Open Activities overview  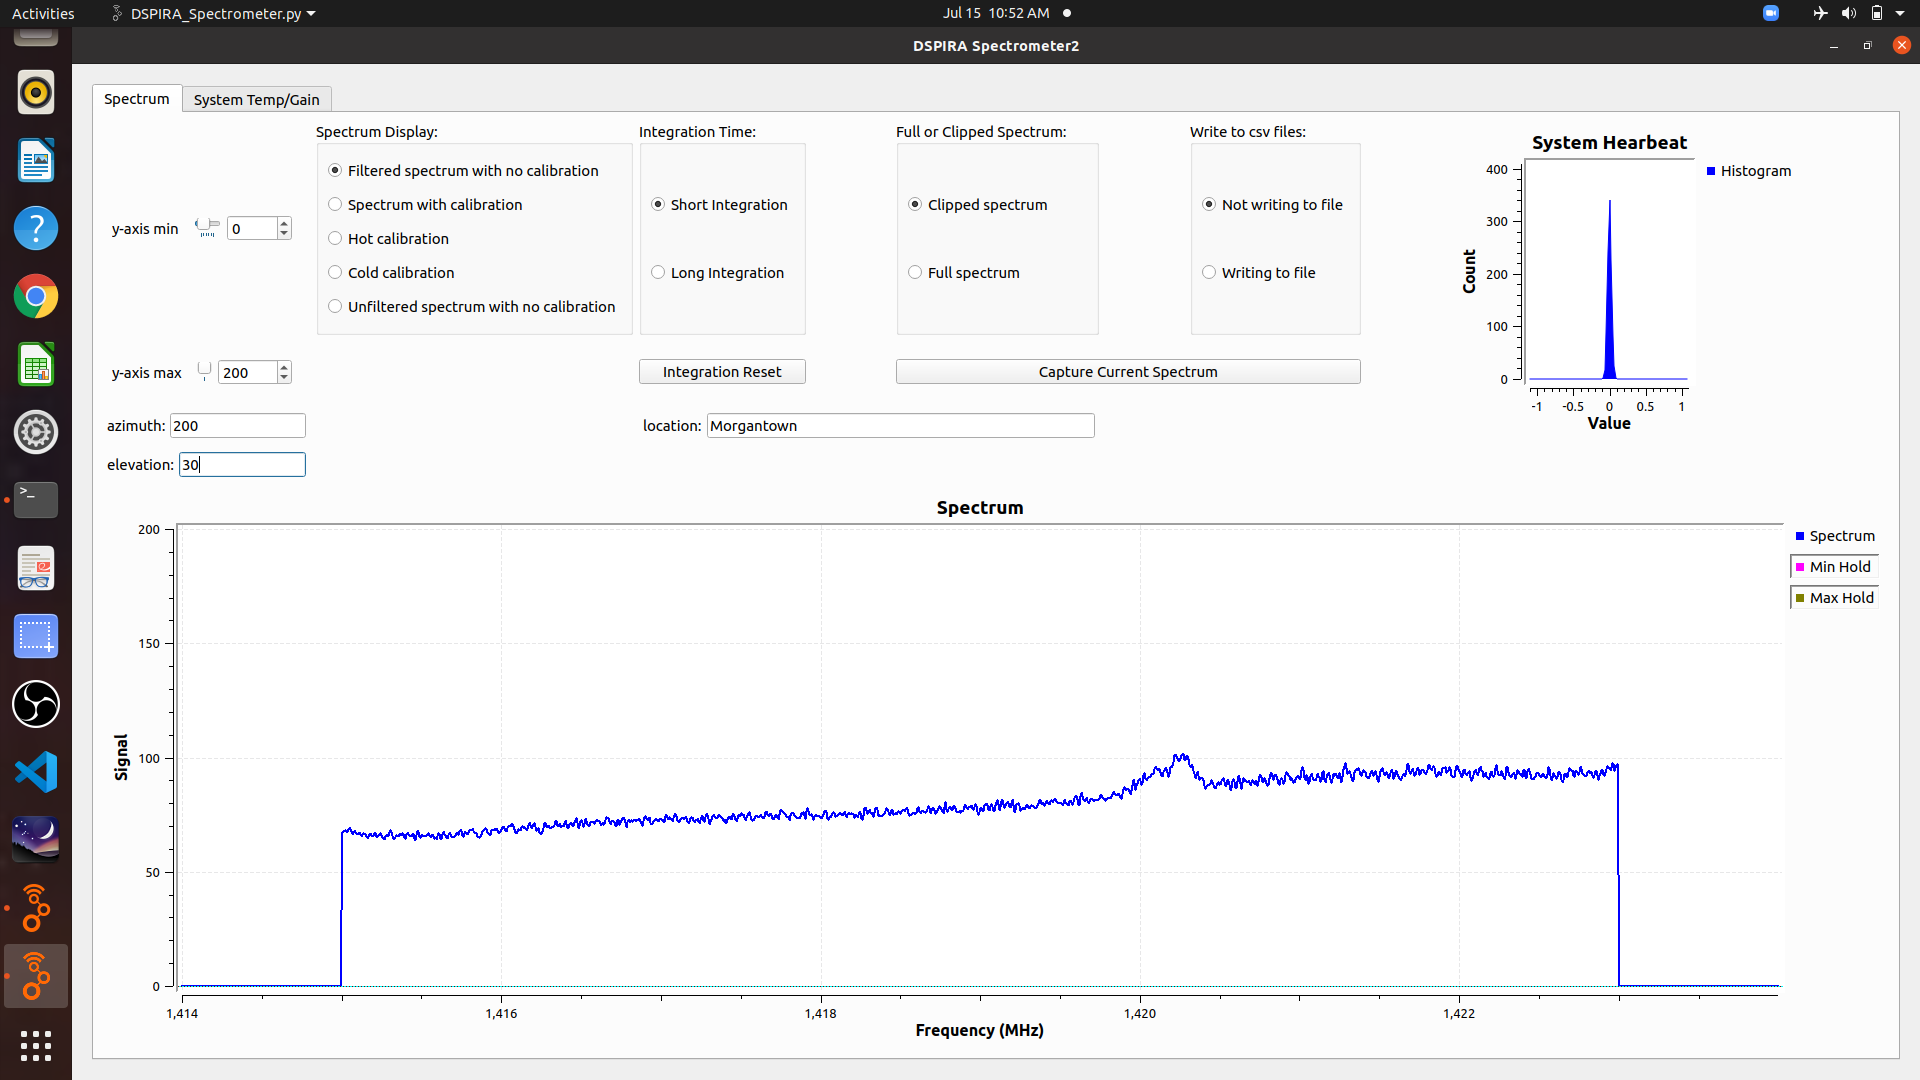click(43, 13)
